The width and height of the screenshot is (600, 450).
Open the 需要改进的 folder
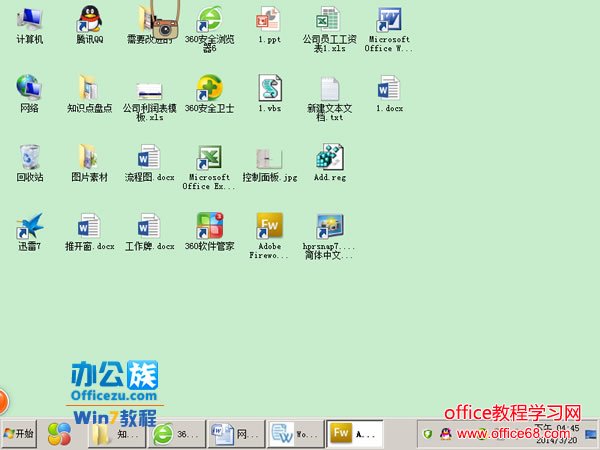coord(151,25)
